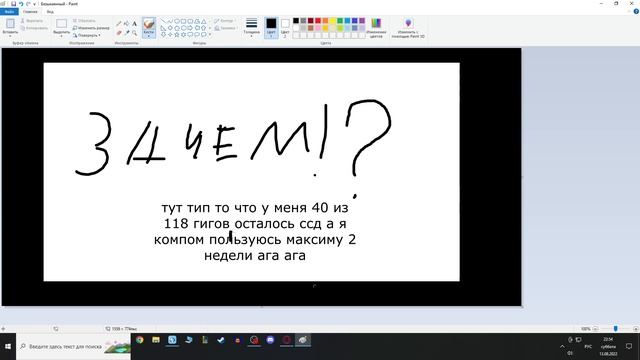Image resolution: width=640 pixels, height=360 pixels.
Task: Open the Size thickness dropdown
Action: point(251,28)
